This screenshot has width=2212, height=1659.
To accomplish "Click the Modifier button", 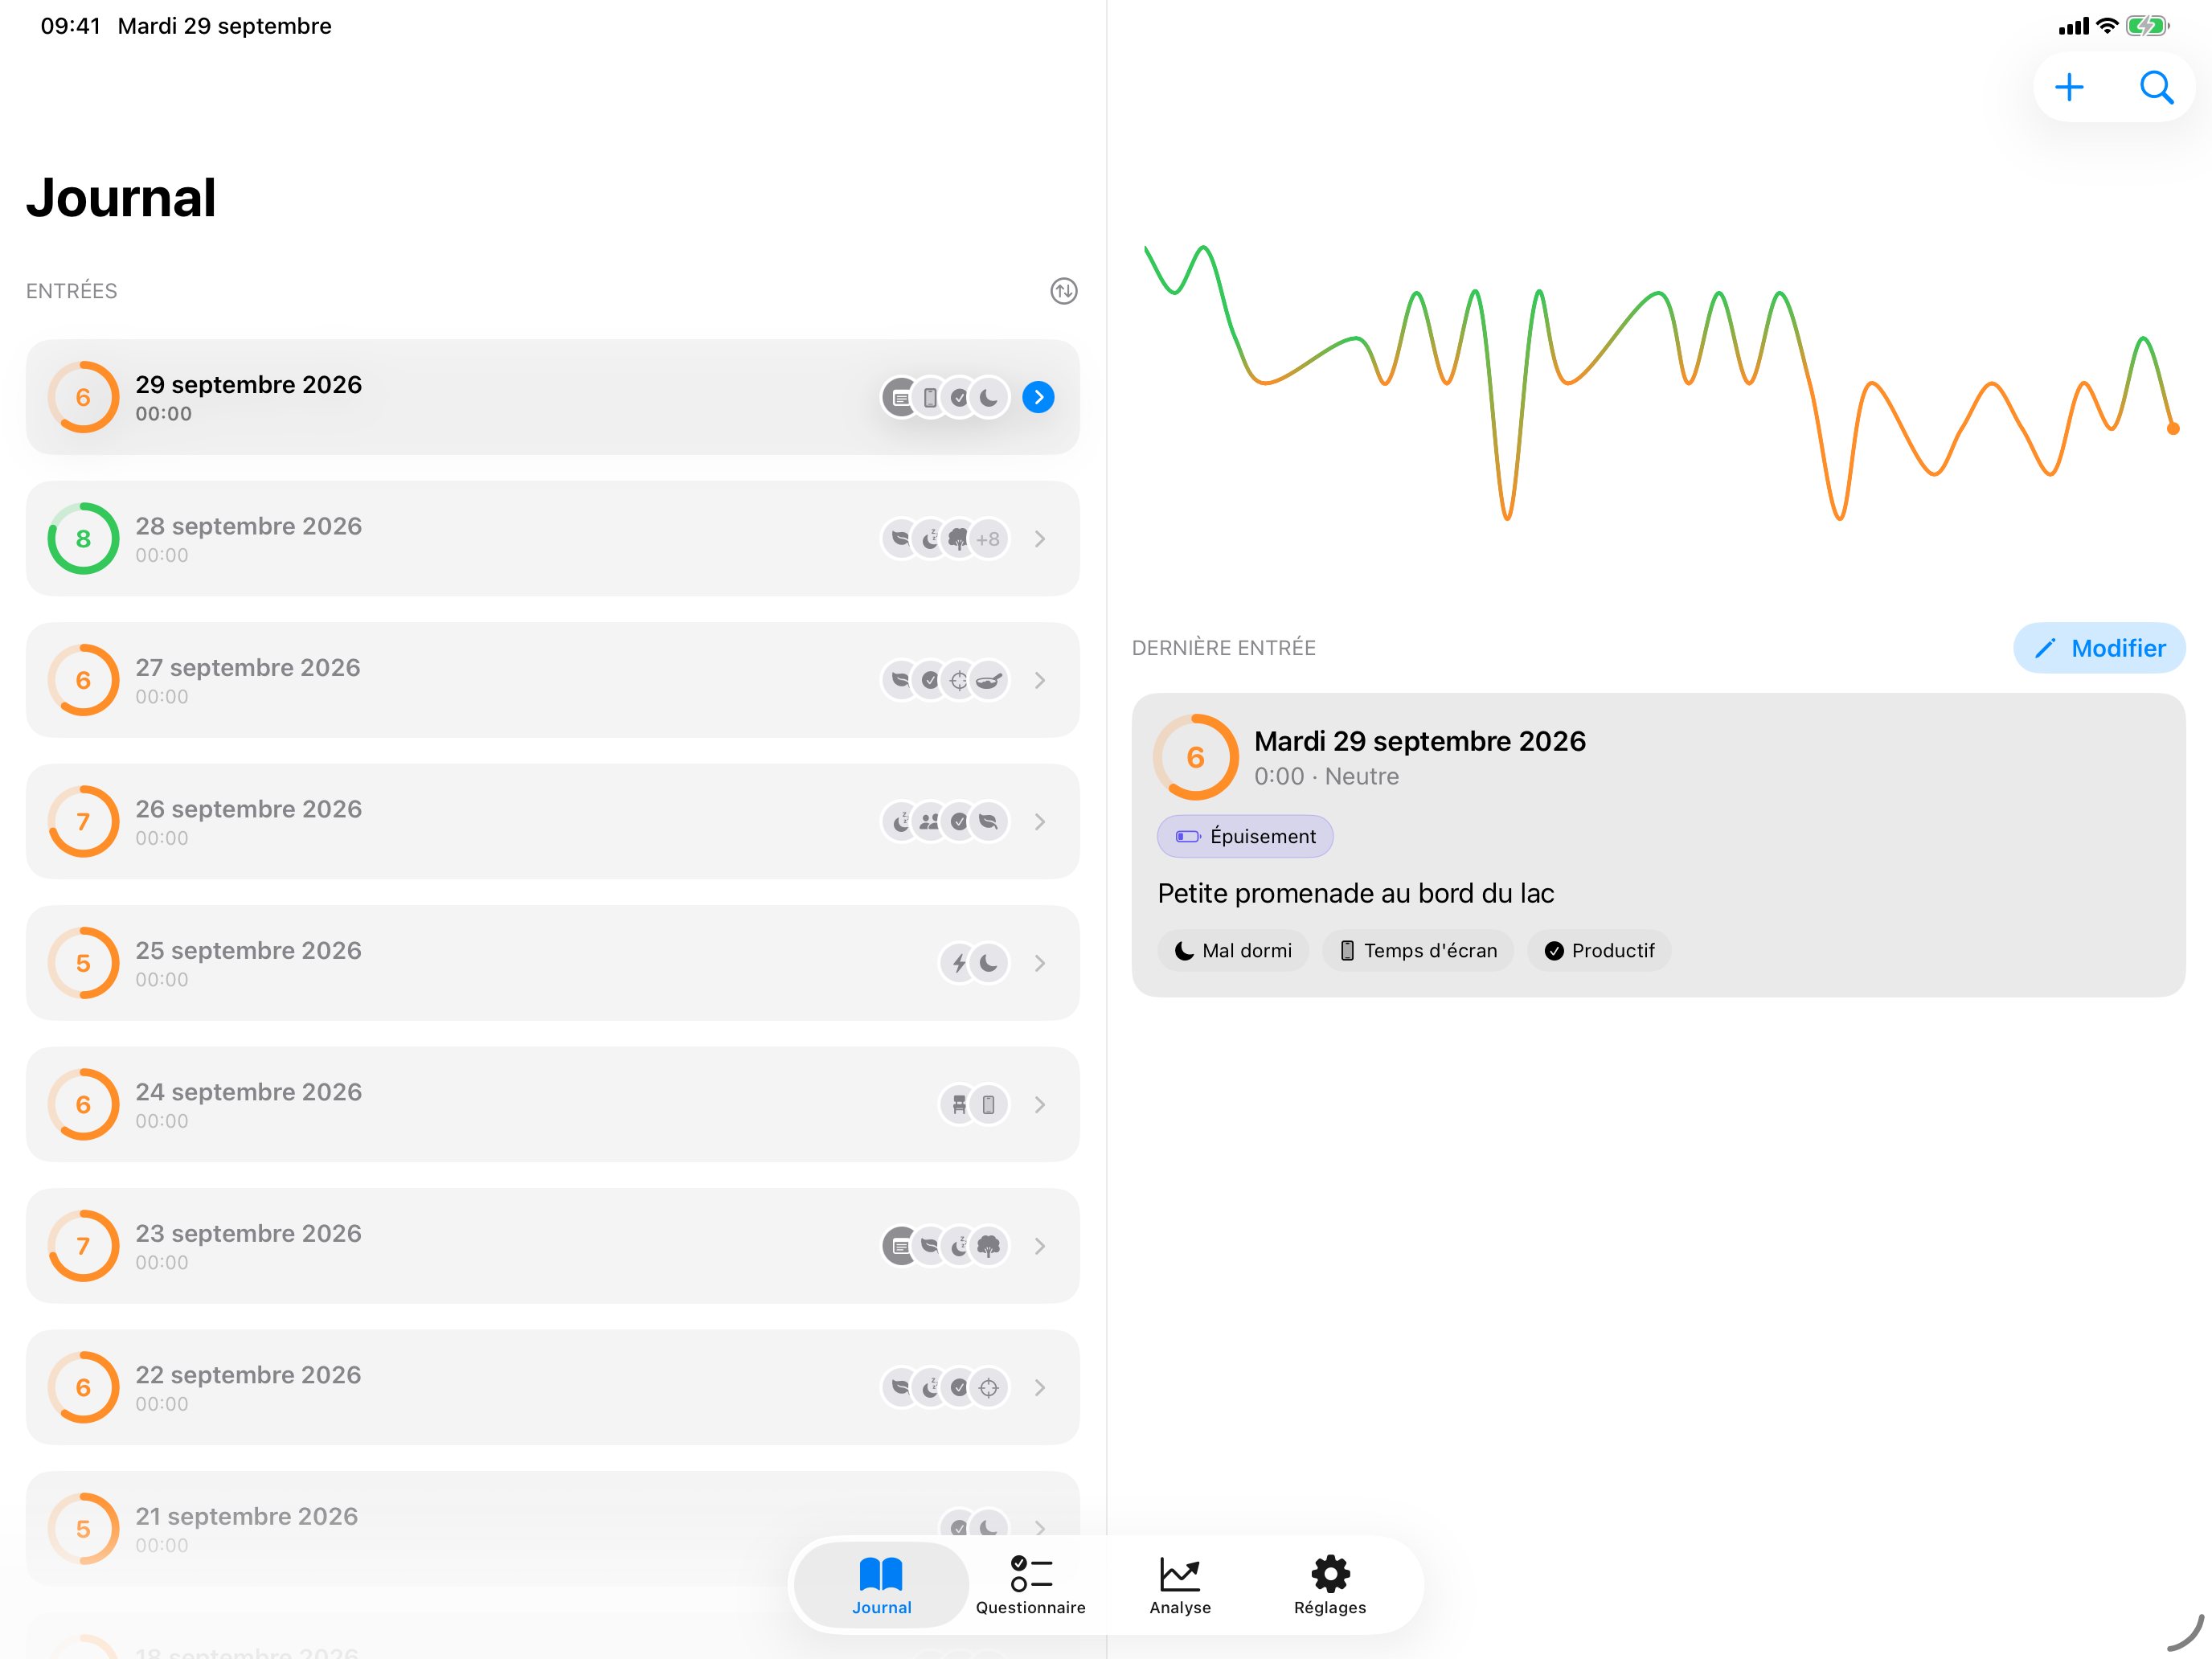I will pyautogui.click(x=2099, y=648).
